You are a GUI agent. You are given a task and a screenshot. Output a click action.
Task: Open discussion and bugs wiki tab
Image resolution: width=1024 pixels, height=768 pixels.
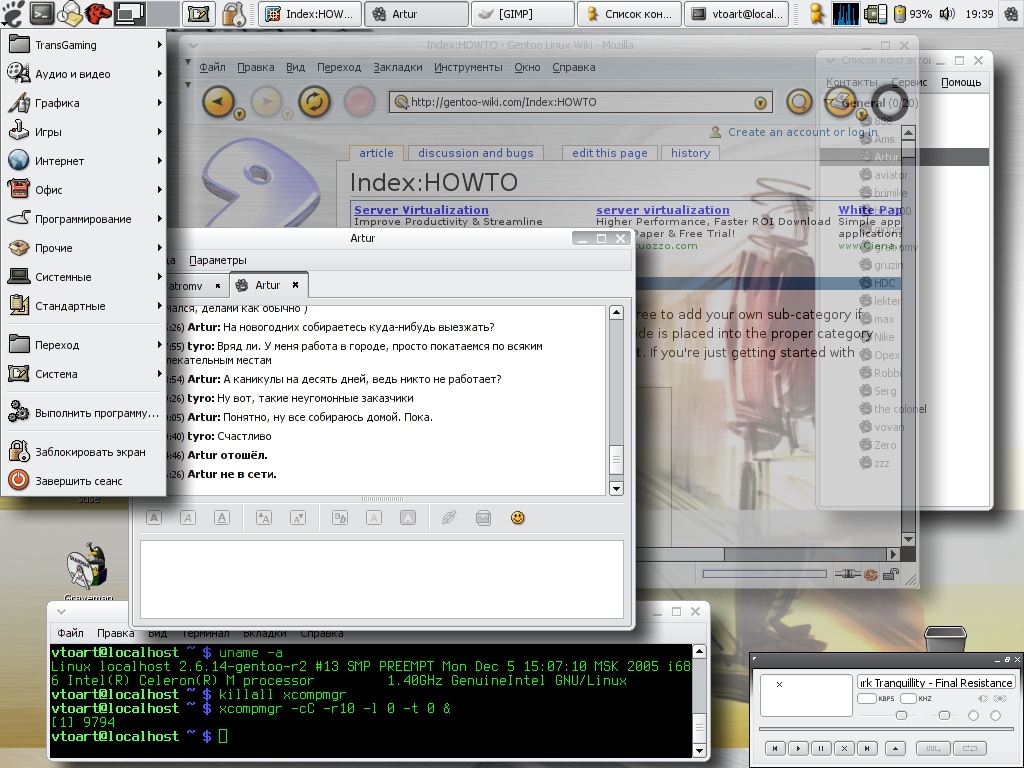click(475, 153)
